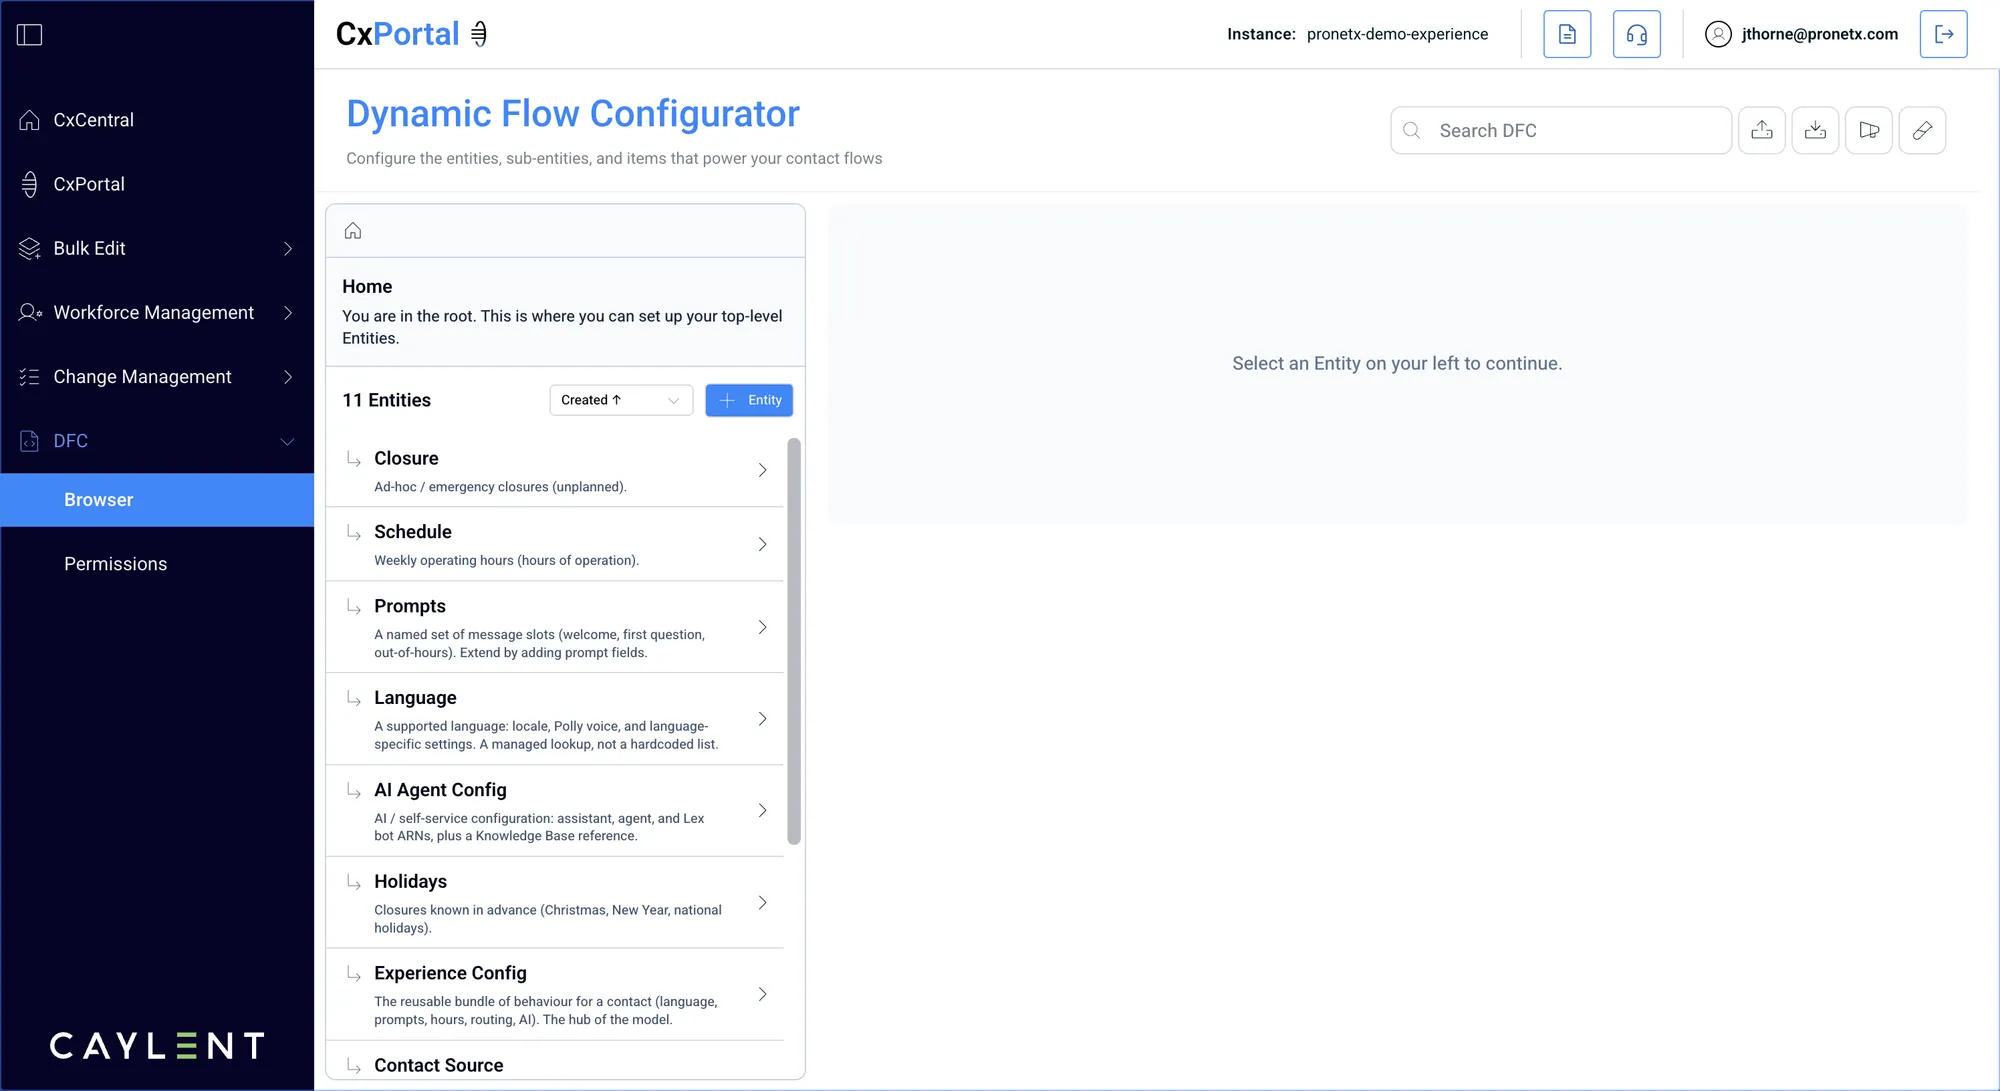Focus the Search DFC input field
Viewport: 2000px width, 1091px height.
coord(1561,131)
